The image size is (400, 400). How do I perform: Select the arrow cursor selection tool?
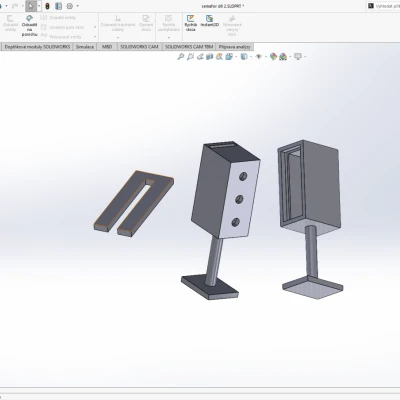click(31, 6)
